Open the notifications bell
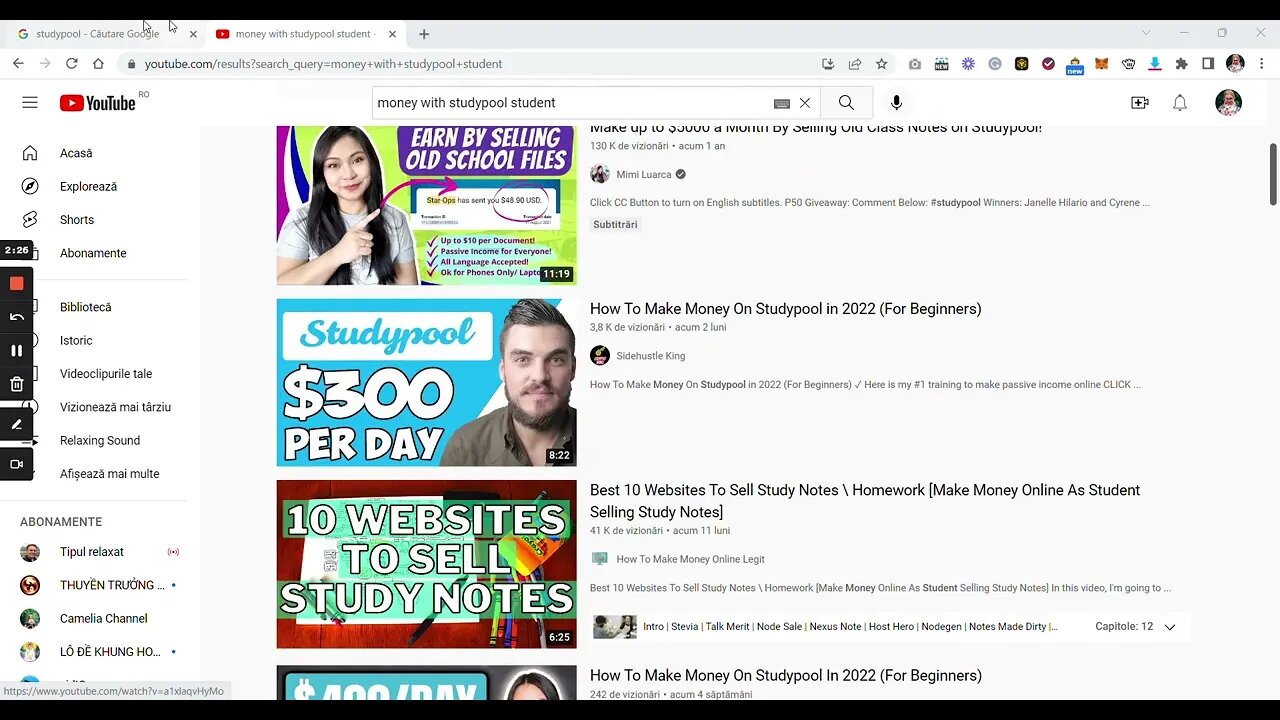Viewport: 1280px width, 720px height. [1180, 103]
